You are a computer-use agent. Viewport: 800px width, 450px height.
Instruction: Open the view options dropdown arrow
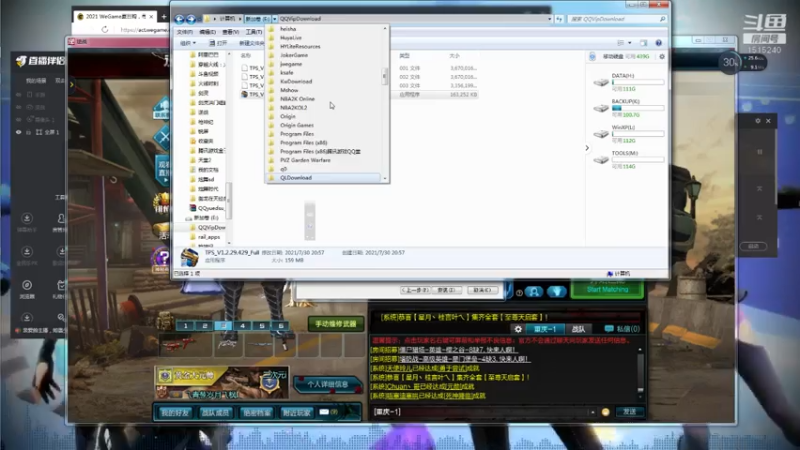pos(630,43)
